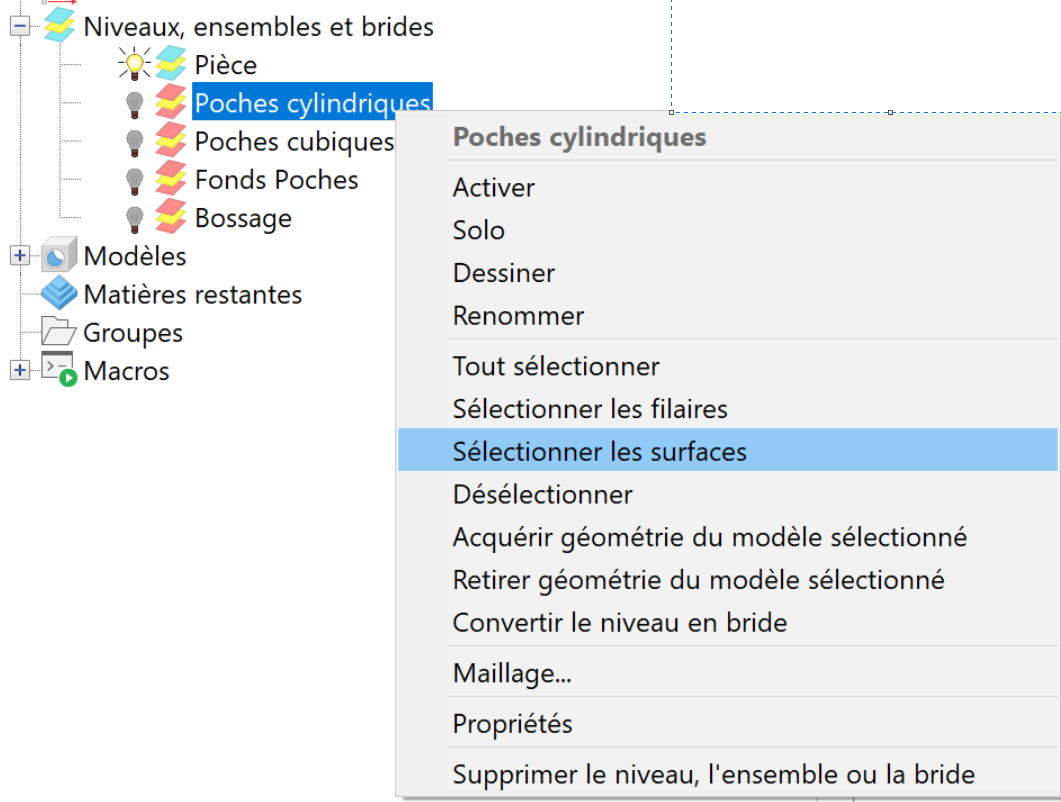Click the Fonds Poches level icon

click(171, 180)
